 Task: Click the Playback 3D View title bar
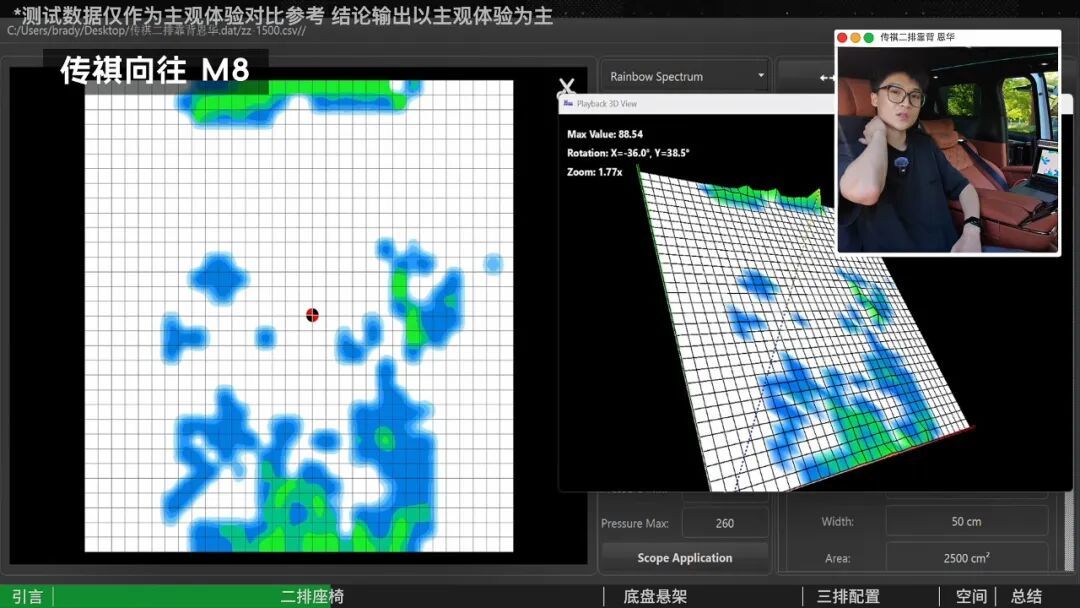pyautogui.click(x=696, y=103)
